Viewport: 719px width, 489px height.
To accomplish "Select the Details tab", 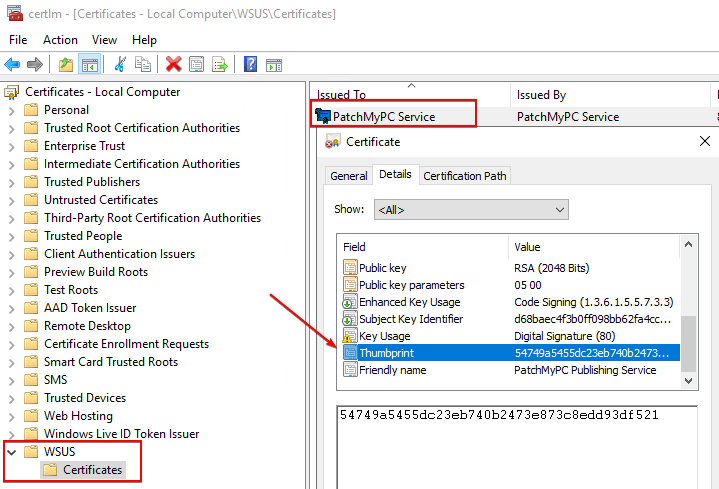I will [395, 174].
